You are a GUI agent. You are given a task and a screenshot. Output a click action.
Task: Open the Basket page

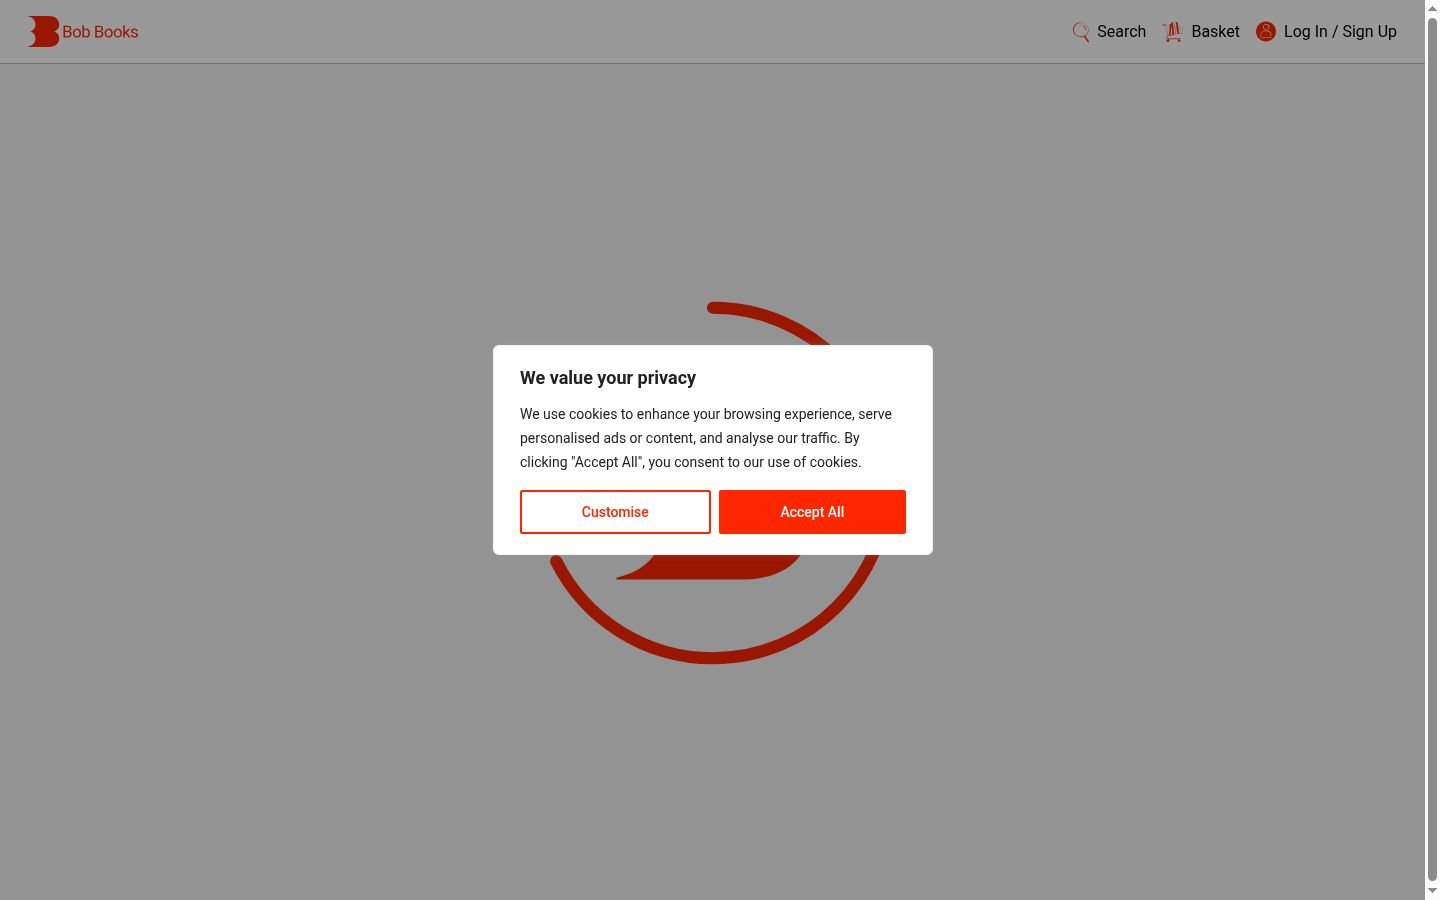[x=1215, y=32]
